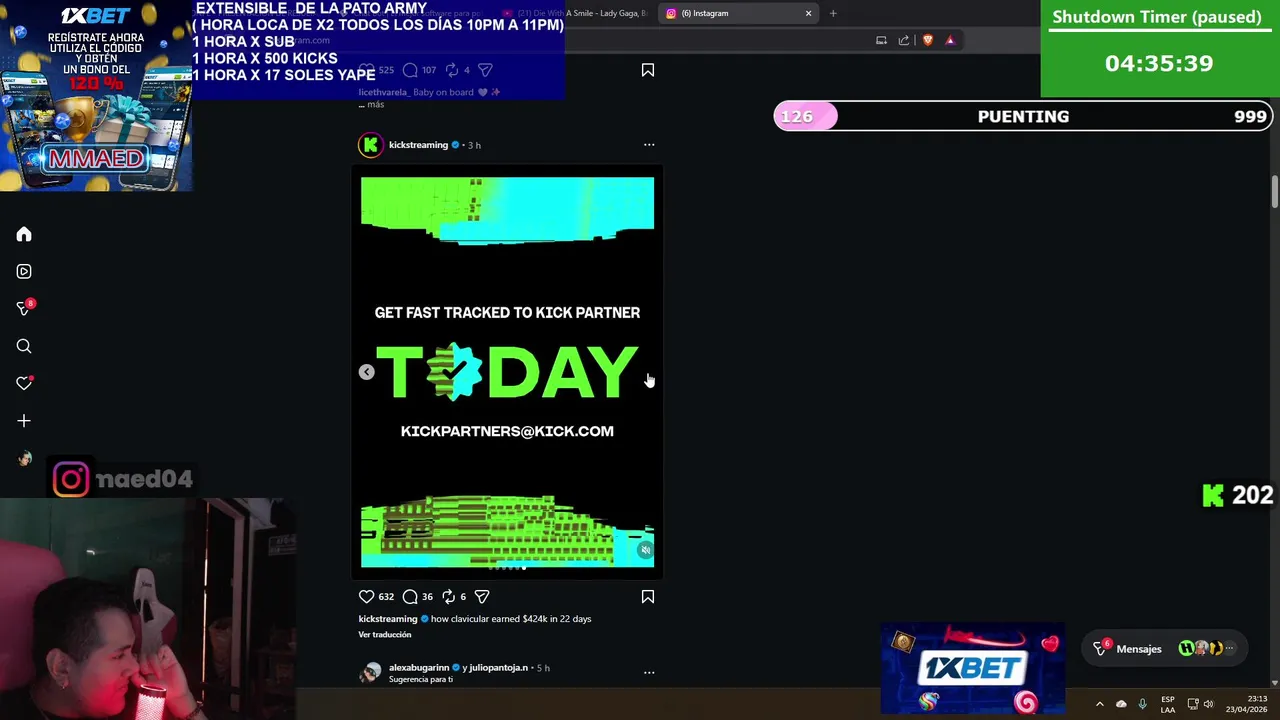Screen dimensions: 1280x720
Task: Expand caption with 'más' link
Action: [375, 104]
